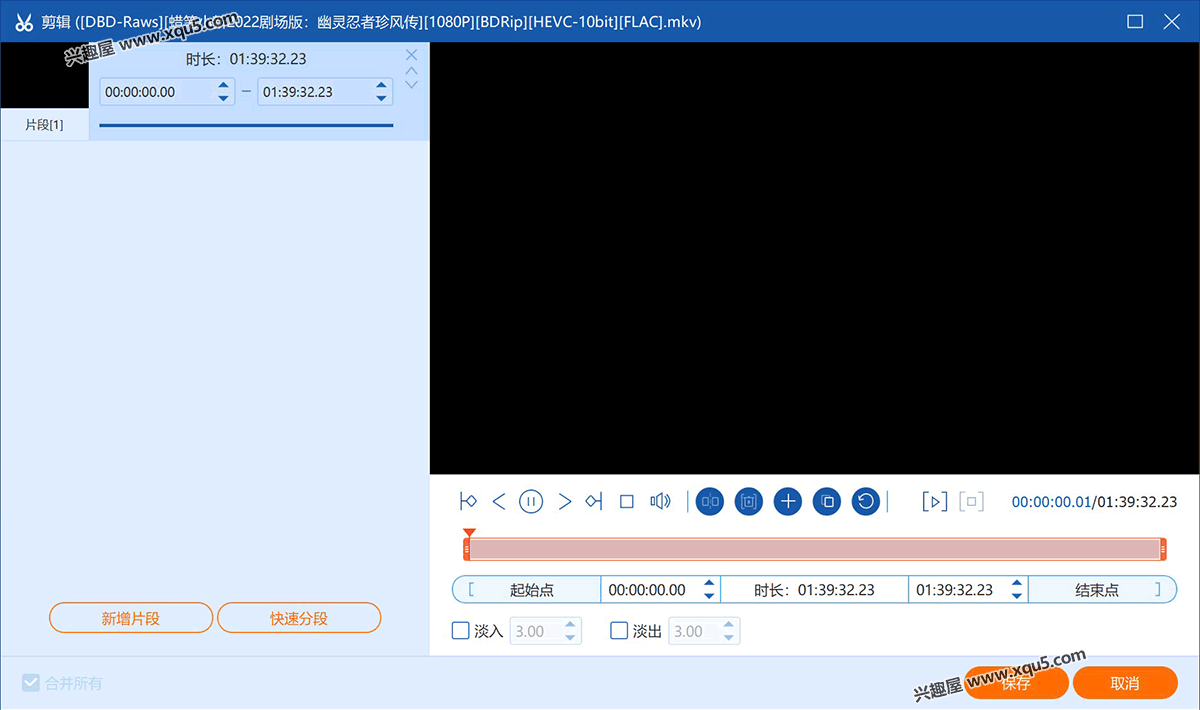Click the scissors app icon in the title bar
This screenshot has width=1200, height=710.
[x=24, y=21]
